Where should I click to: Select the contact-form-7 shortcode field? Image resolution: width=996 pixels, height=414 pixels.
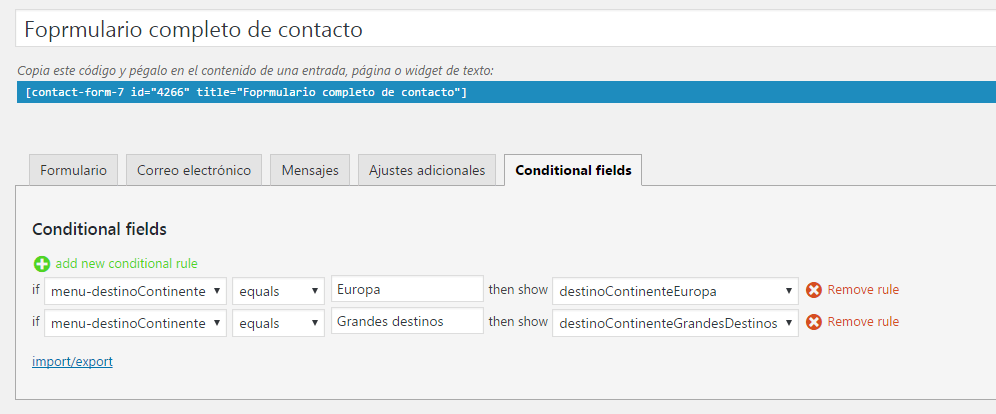tap(506, 92)
